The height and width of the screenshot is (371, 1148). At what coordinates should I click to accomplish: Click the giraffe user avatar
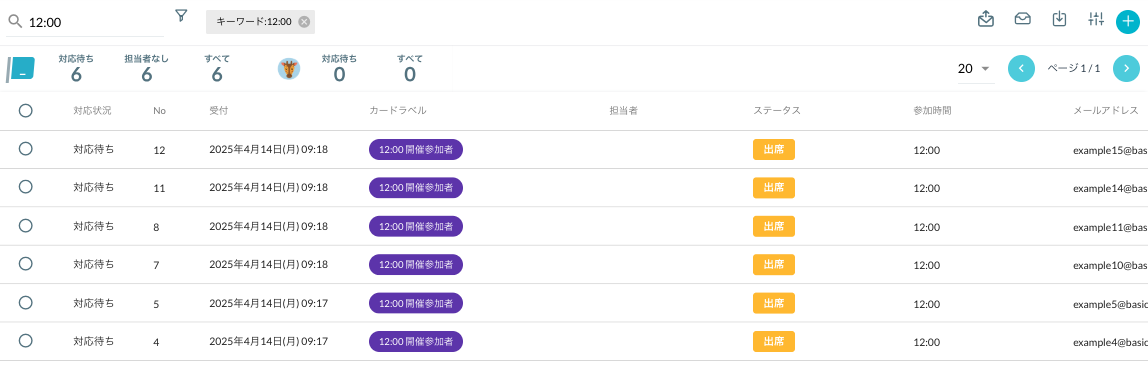[288, 70]
